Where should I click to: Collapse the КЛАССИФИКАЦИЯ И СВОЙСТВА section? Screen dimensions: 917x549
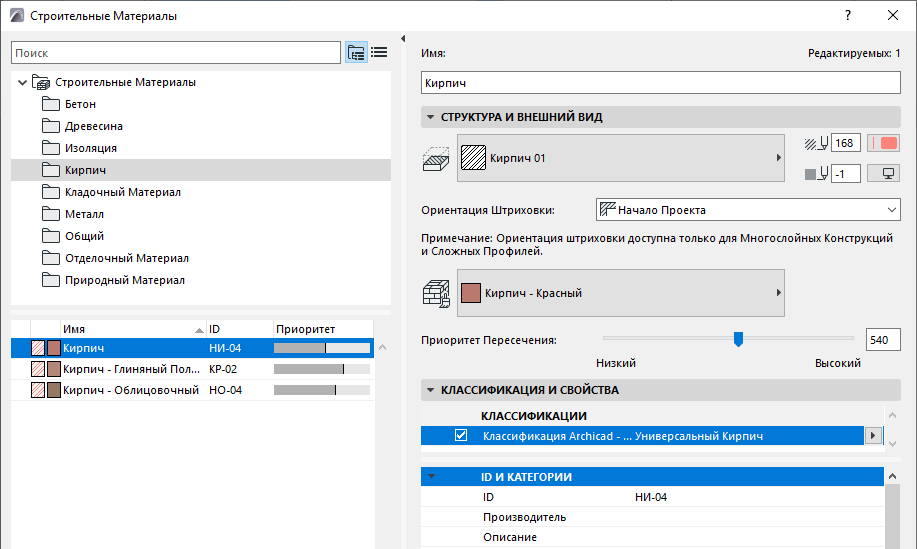[x=430, y=389]
